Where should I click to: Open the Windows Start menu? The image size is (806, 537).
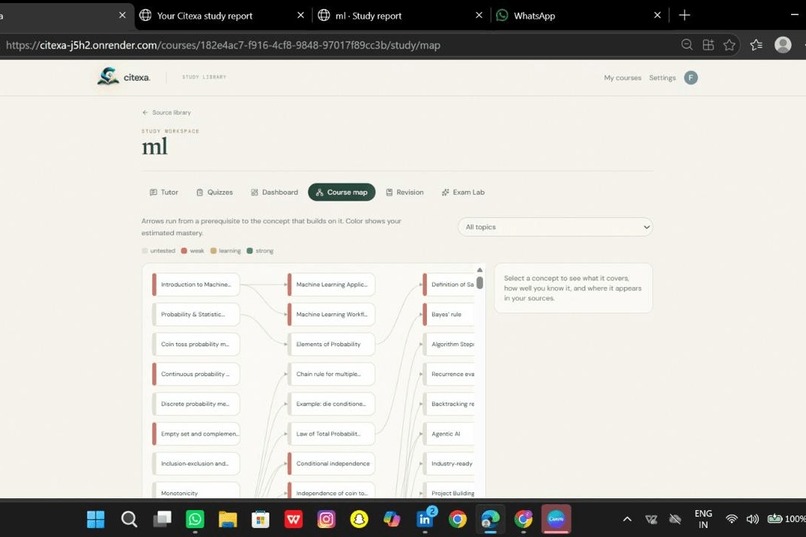pyautogui.click(x=96, y=519)
